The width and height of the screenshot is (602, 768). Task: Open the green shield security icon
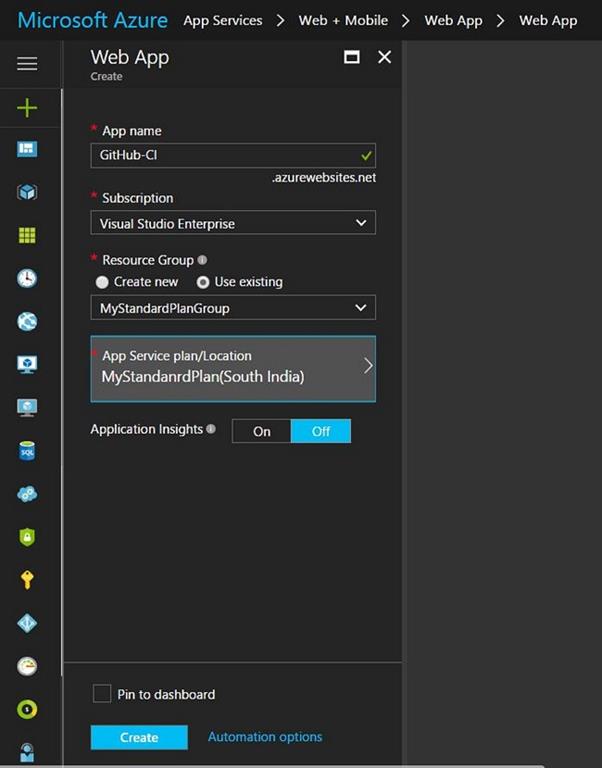point(27,537)
